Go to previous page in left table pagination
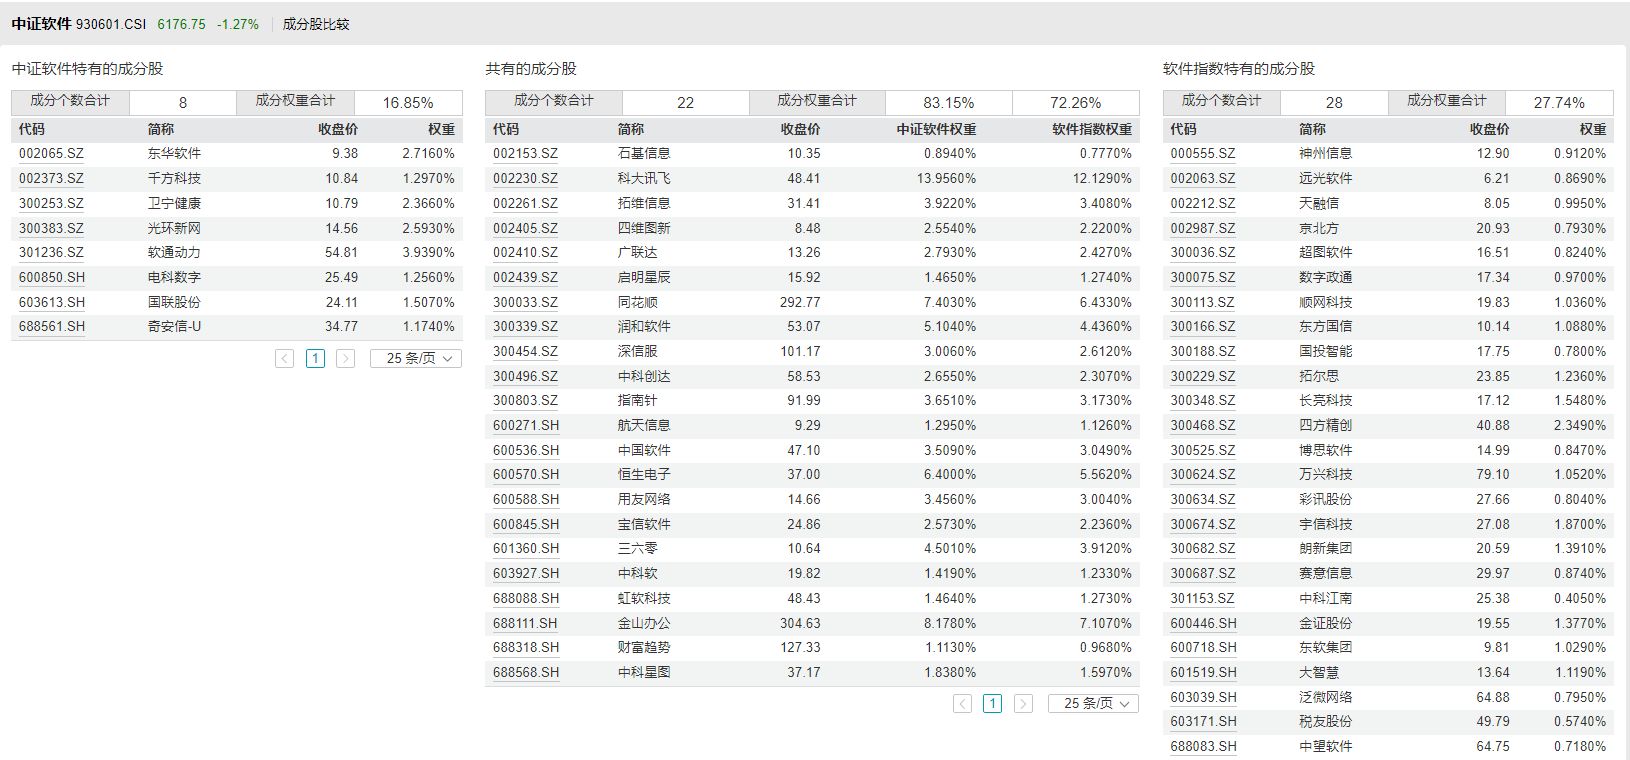 click(x=284, y=358)
